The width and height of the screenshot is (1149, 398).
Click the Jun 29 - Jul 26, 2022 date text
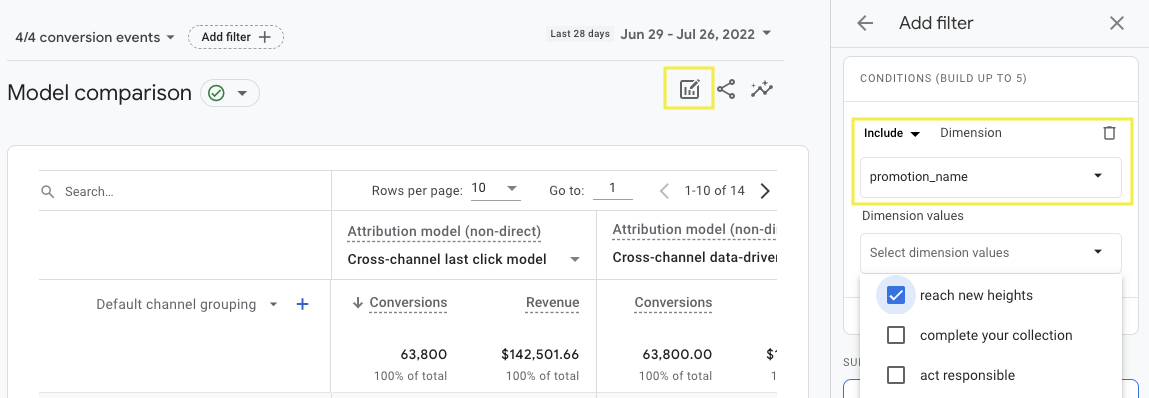point(688,33)
